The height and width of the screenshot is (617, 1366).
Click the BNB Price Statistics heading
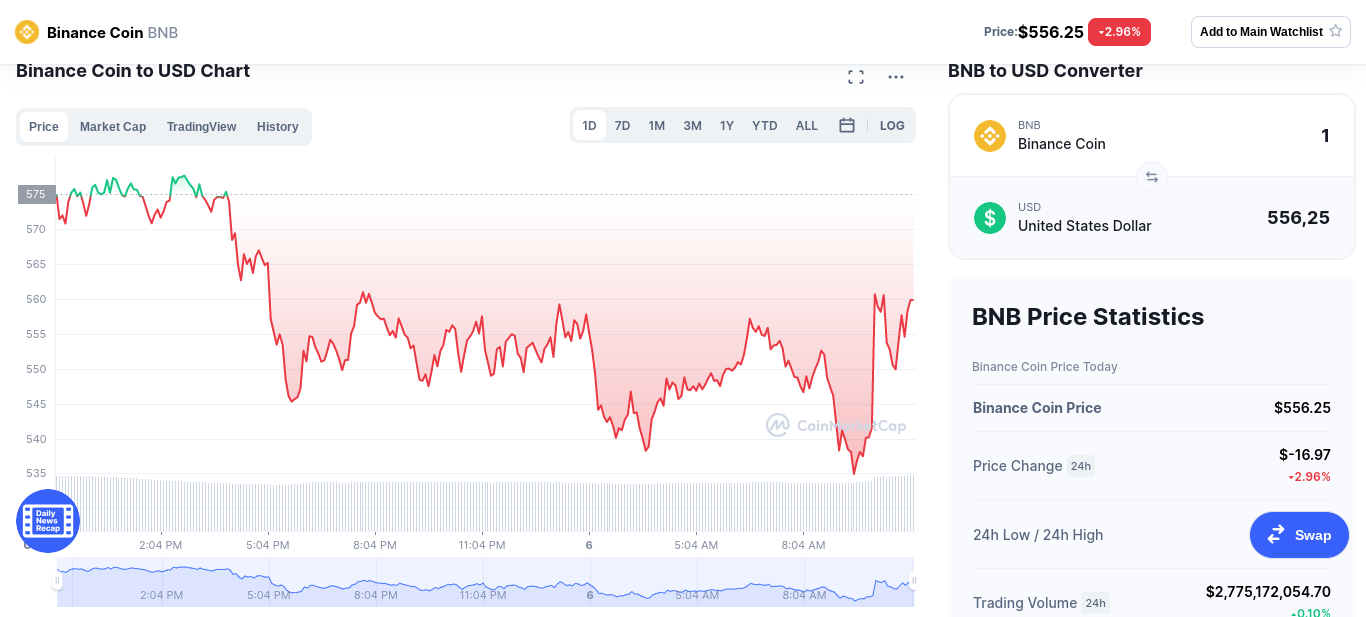tap(1088, 317)
